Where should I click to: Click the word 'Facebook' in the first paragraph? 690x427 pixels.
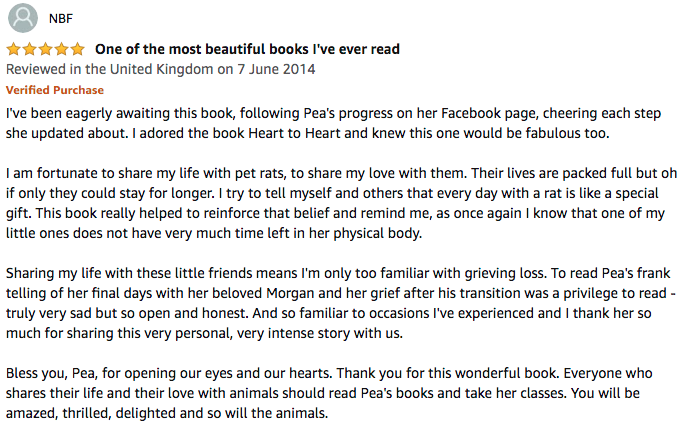click(471, 113)
